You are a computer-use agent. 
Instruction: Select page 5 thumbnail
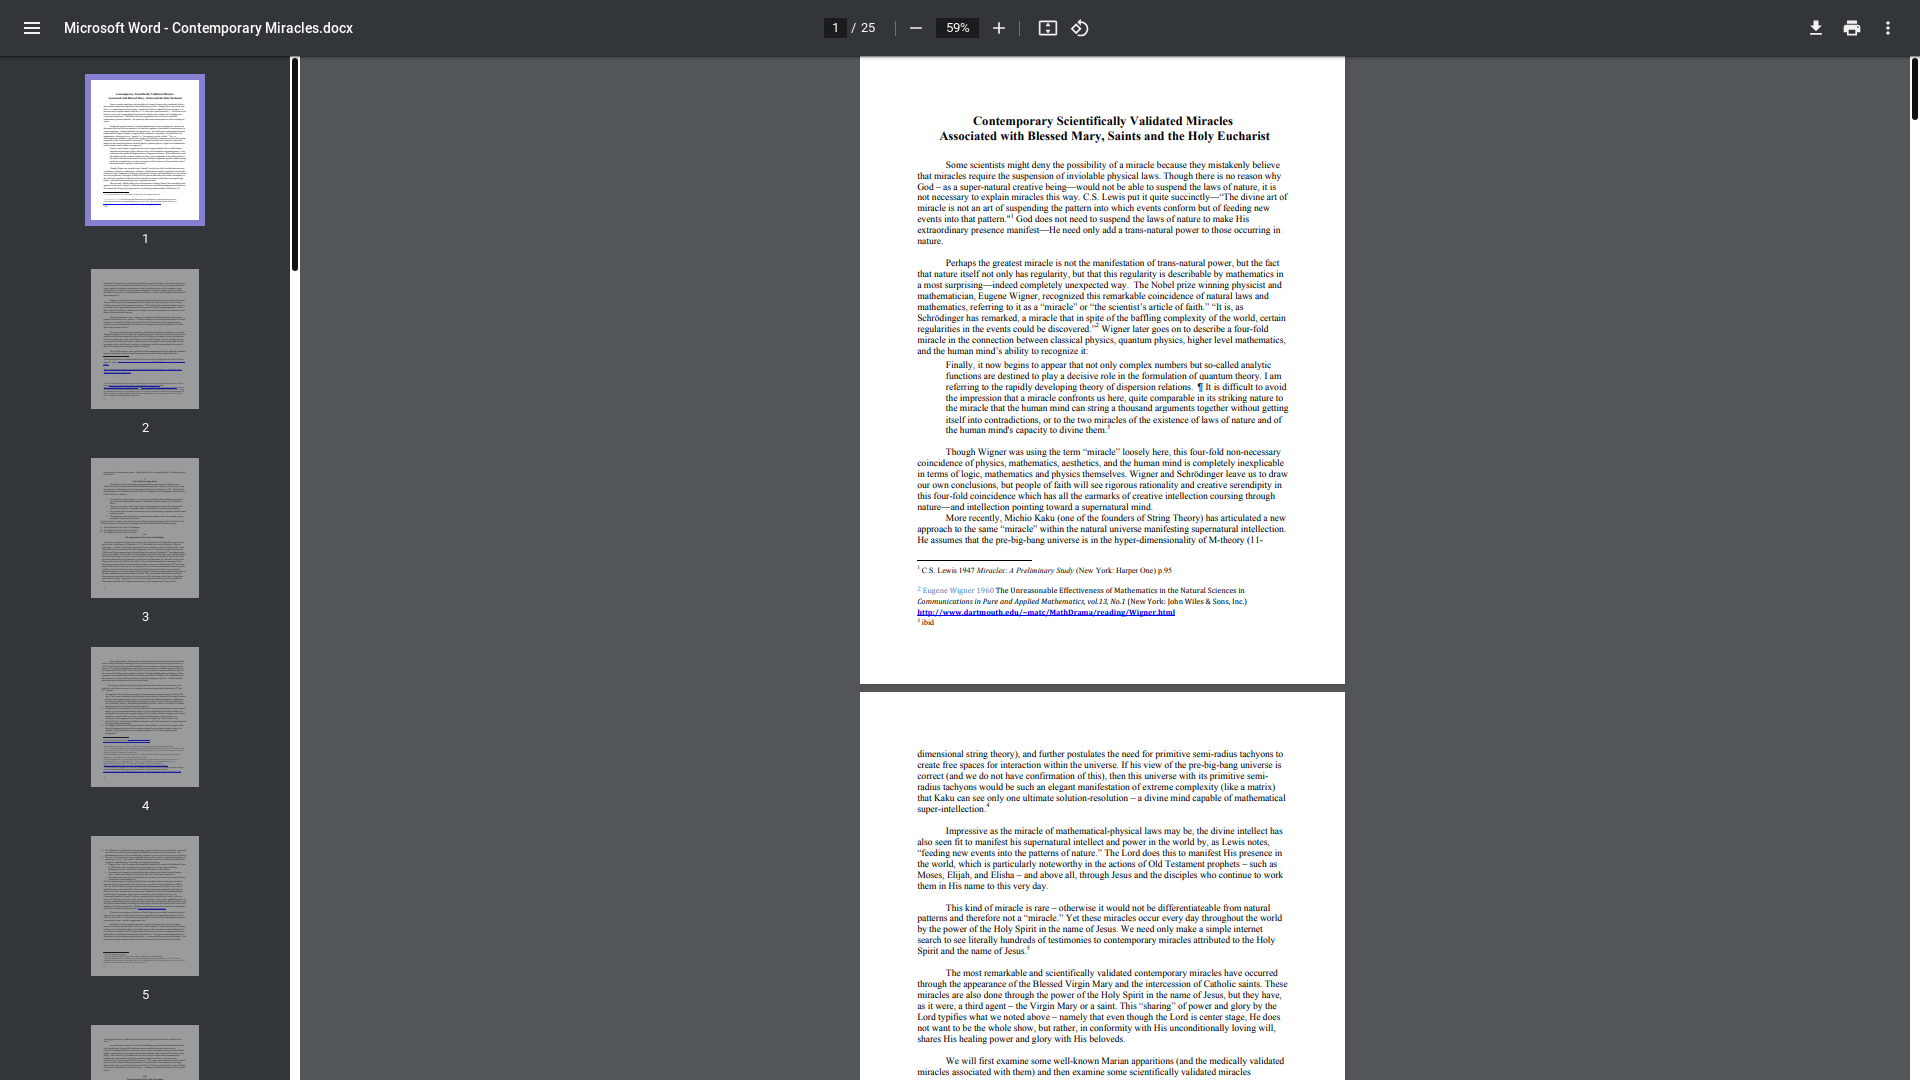(145, 906)
